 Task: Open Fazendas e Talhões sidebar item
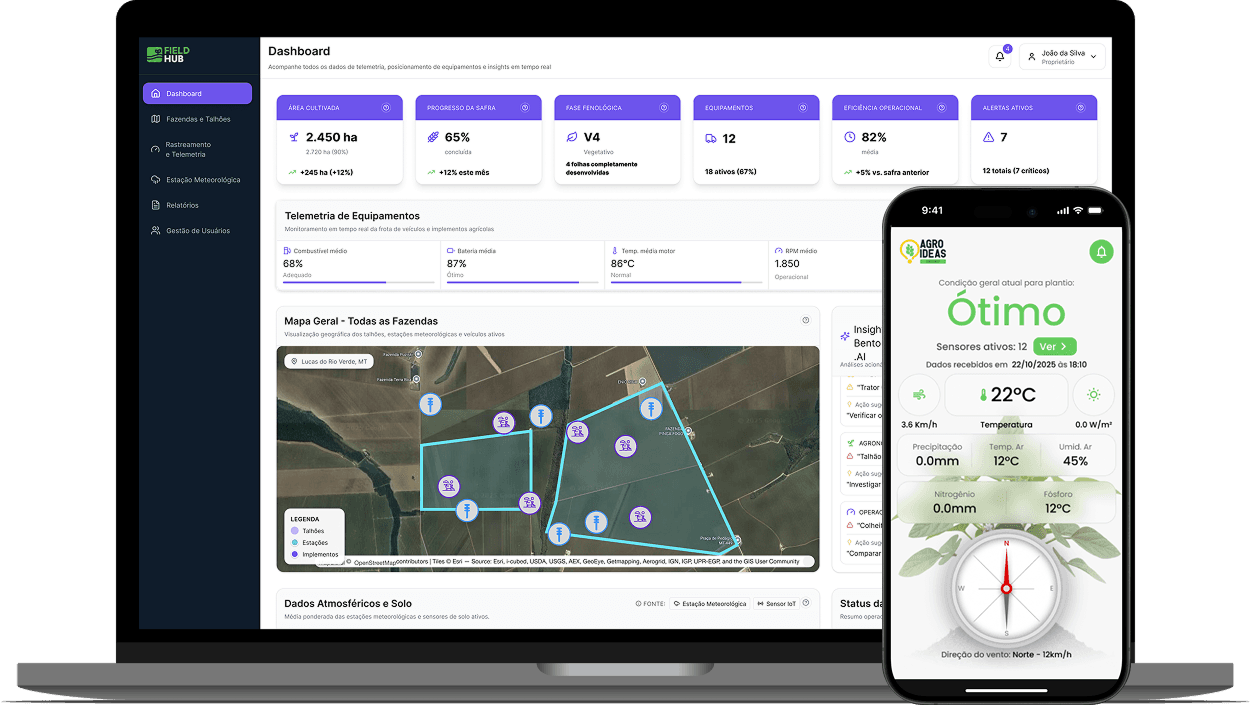(197, 119)
